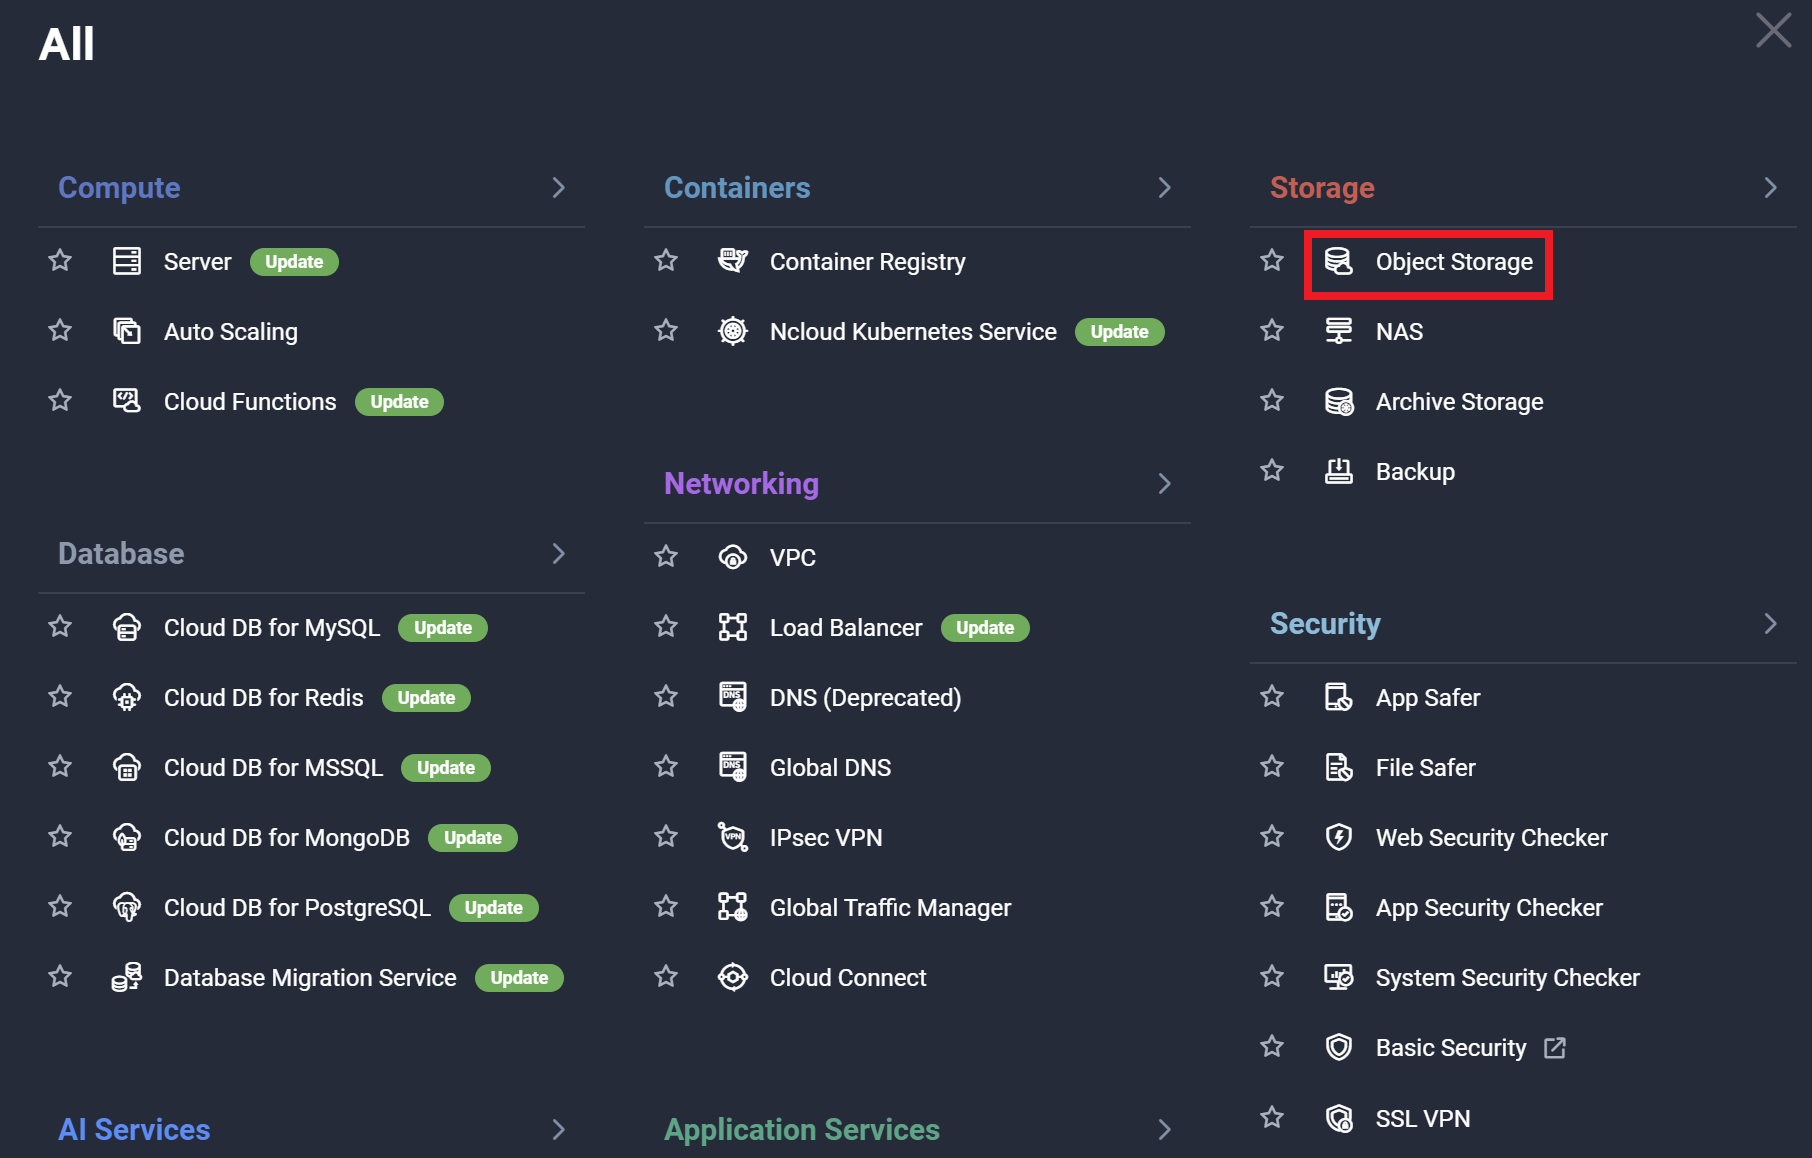Expand the Application Services category chevron
Viewport: 1812px width, 1158px height.
point(1165,1129)
